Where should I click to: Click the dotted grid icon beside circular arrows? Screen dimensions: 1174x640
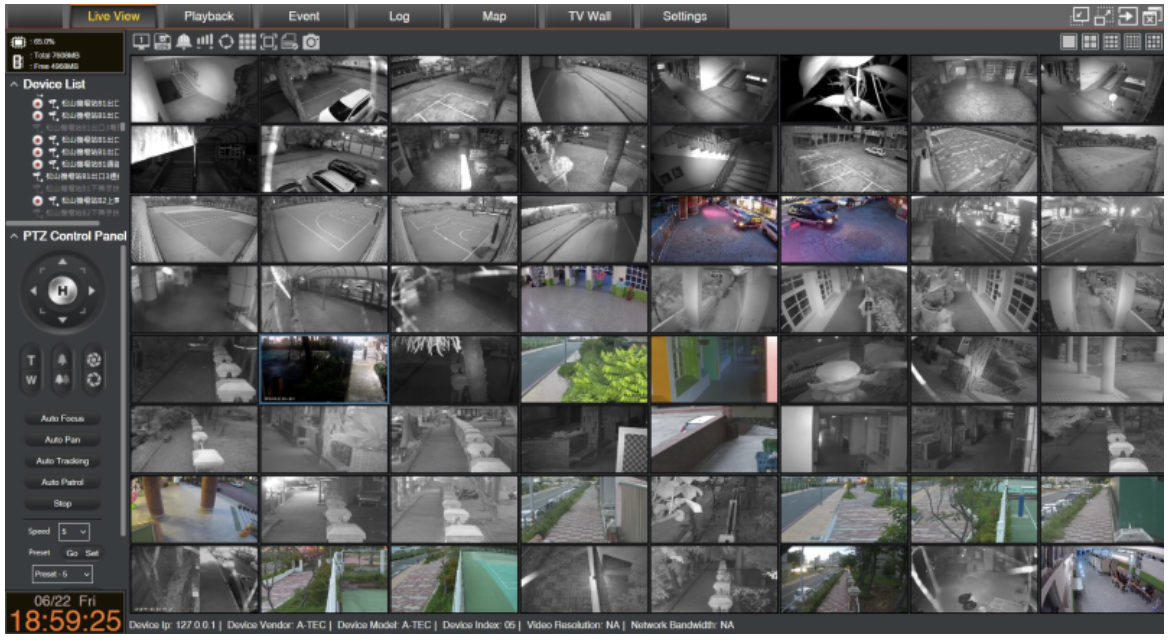(x=247, y=42)
